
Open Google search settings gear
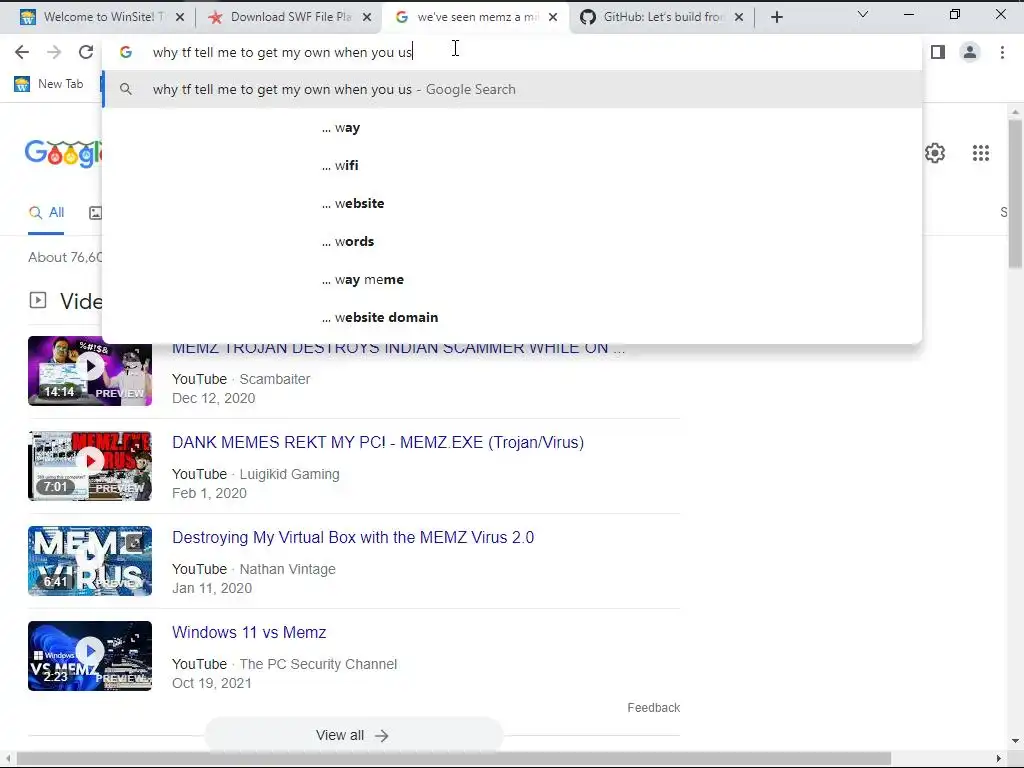[935, 153]
